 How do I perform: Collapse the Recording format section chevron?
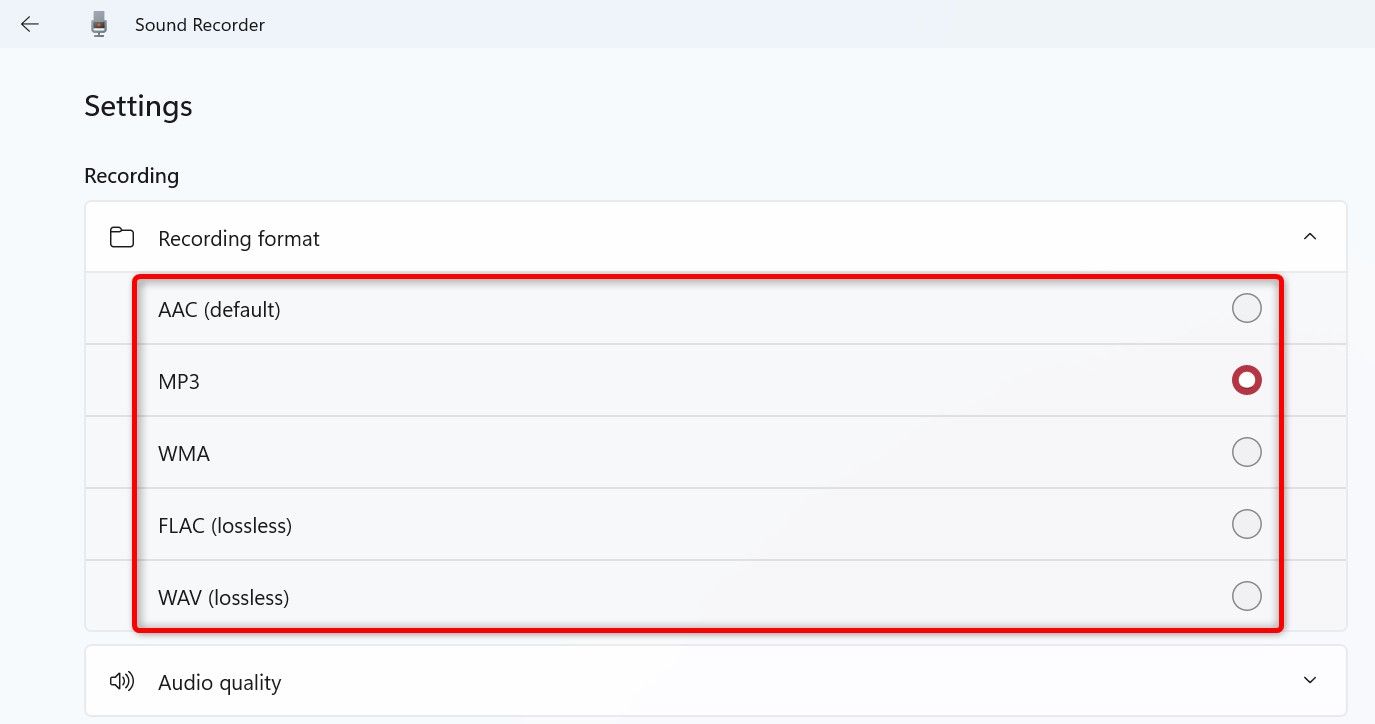coord(1310,237)
